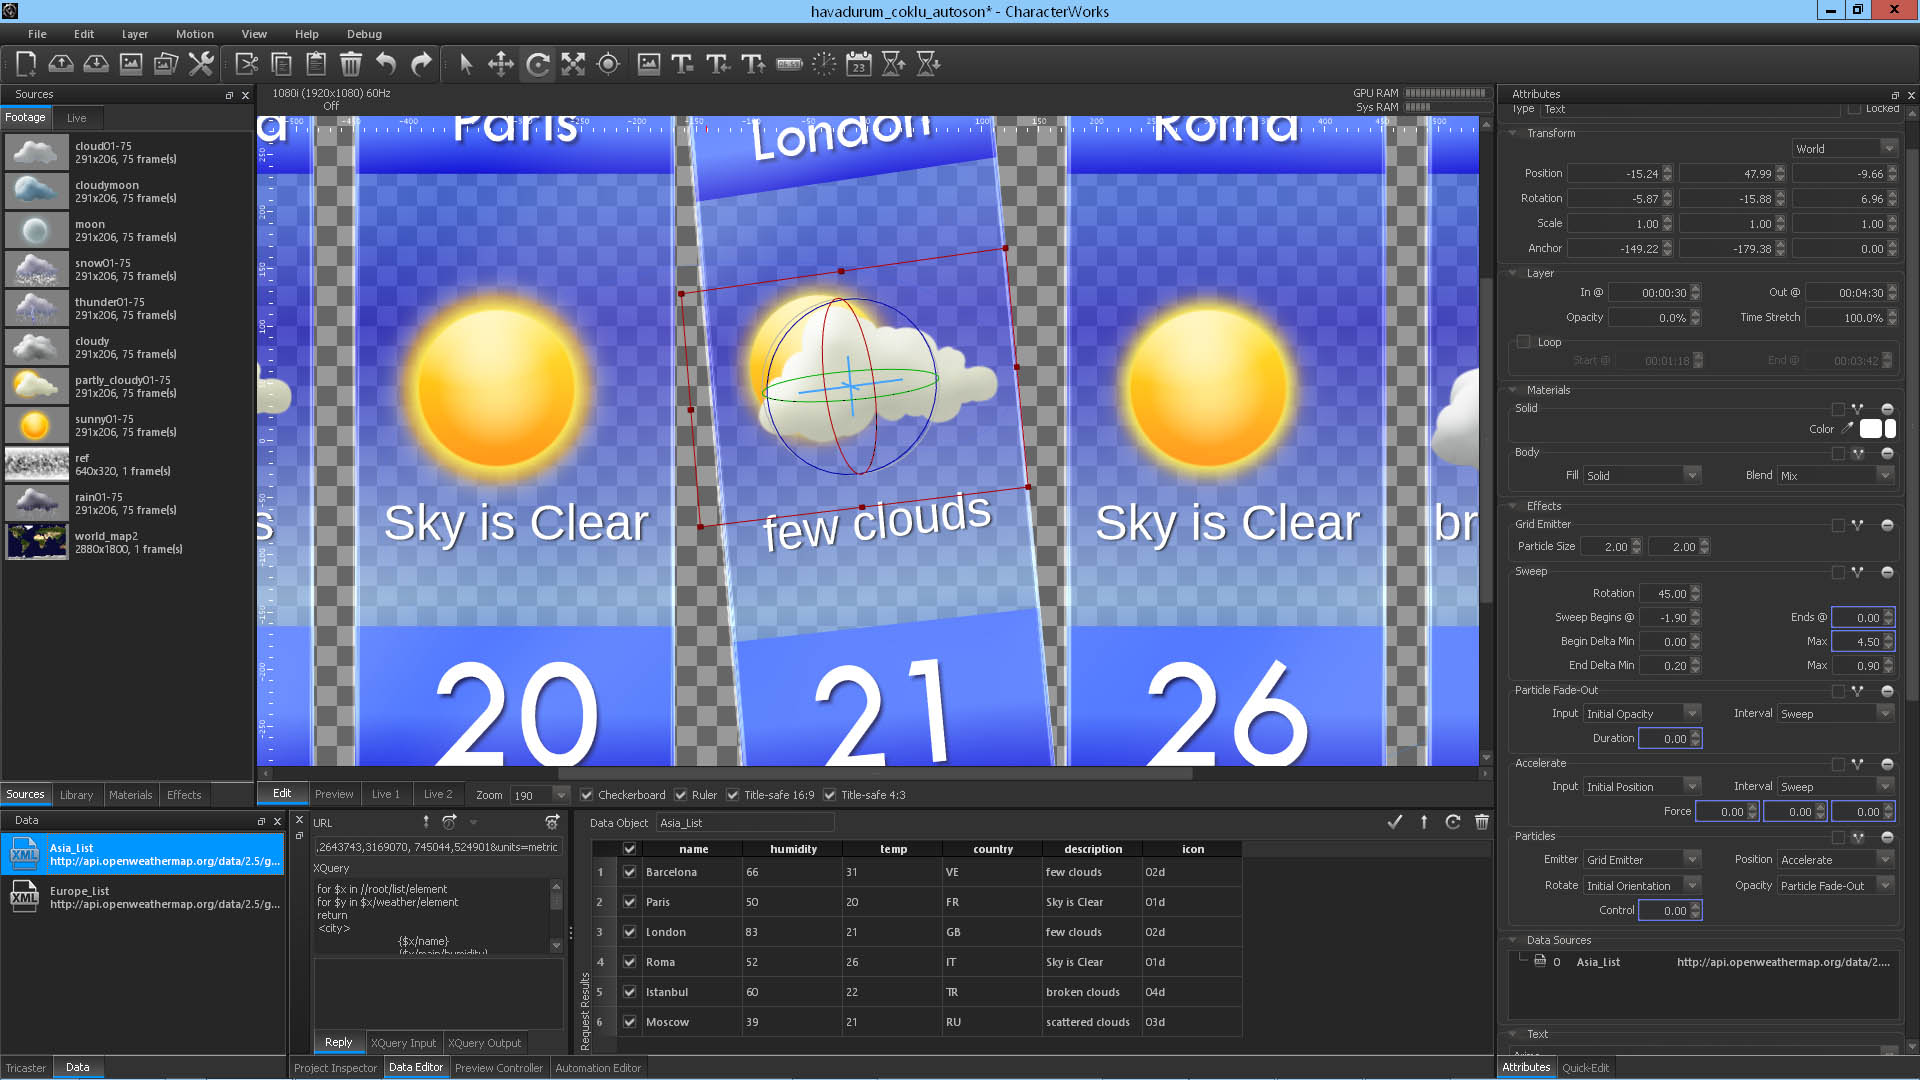The image size is (1920, 1080).
Task: Select the sunny01-75 footage thumbnail
Action: coord(36,426)
